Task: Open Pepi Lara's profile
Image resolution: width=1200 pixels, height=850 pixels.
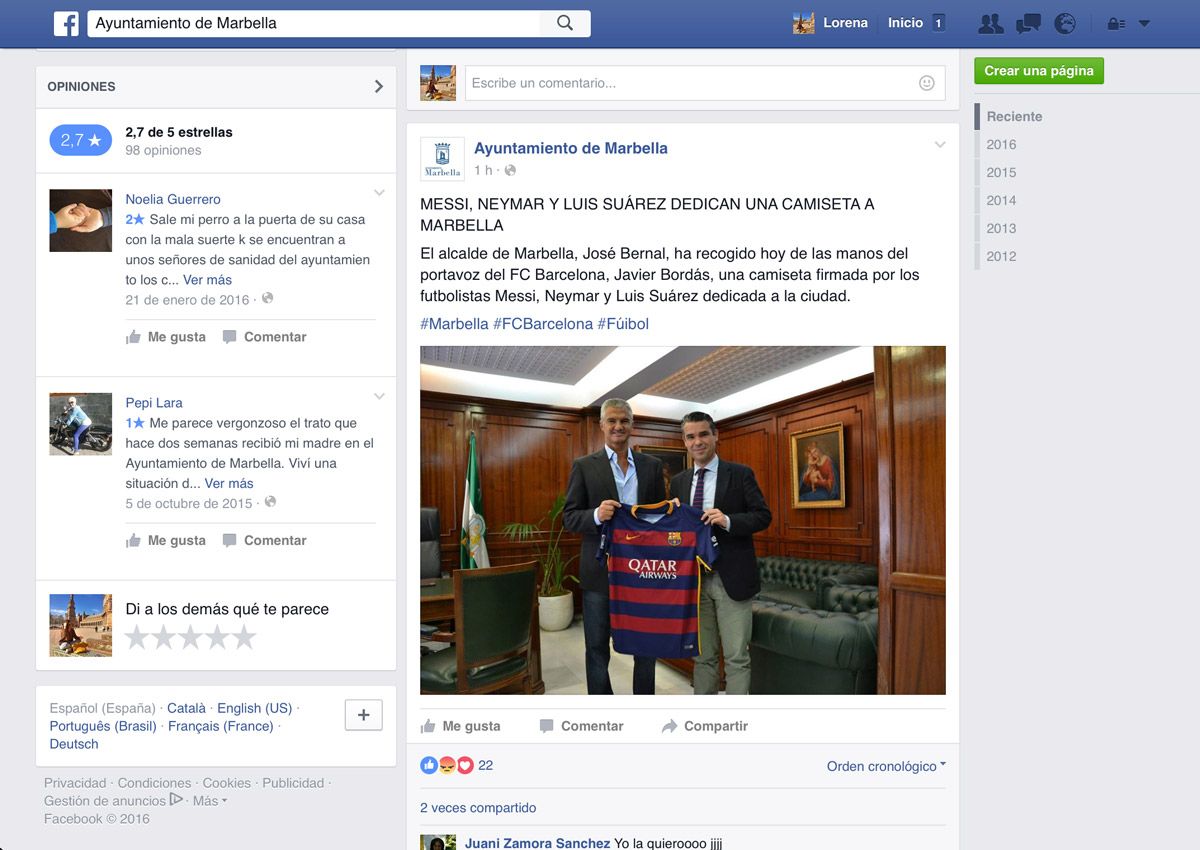Action: coord(154,403)
